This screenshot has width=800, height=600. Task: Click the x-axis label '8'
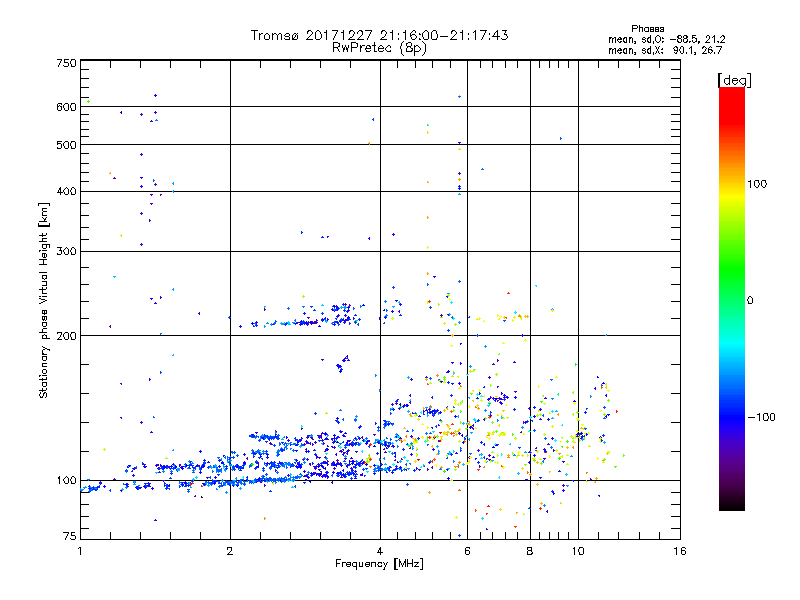coord(530,551)
